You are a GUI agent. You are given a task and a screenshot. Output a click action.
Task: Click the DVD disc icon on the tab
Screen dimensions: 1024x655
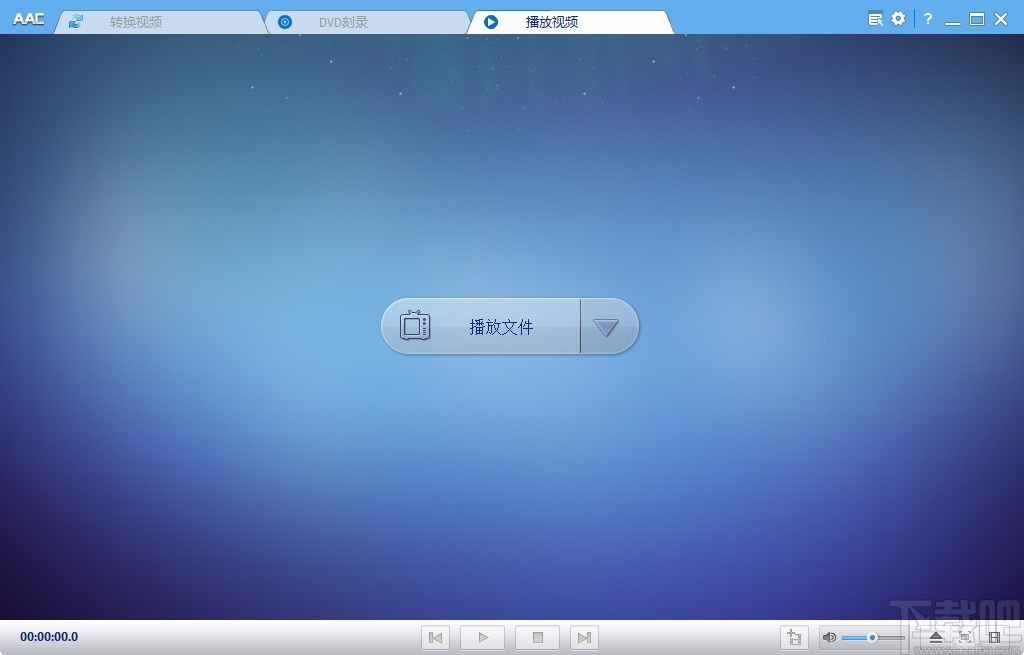pyautogui.click(x=284, y=20)
